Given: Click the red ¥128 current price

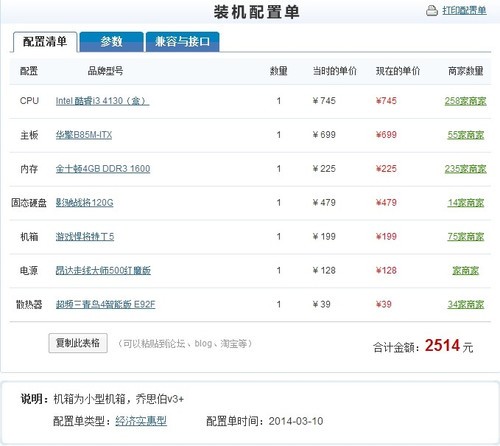Looking at the screenshot, I should 386,270.
